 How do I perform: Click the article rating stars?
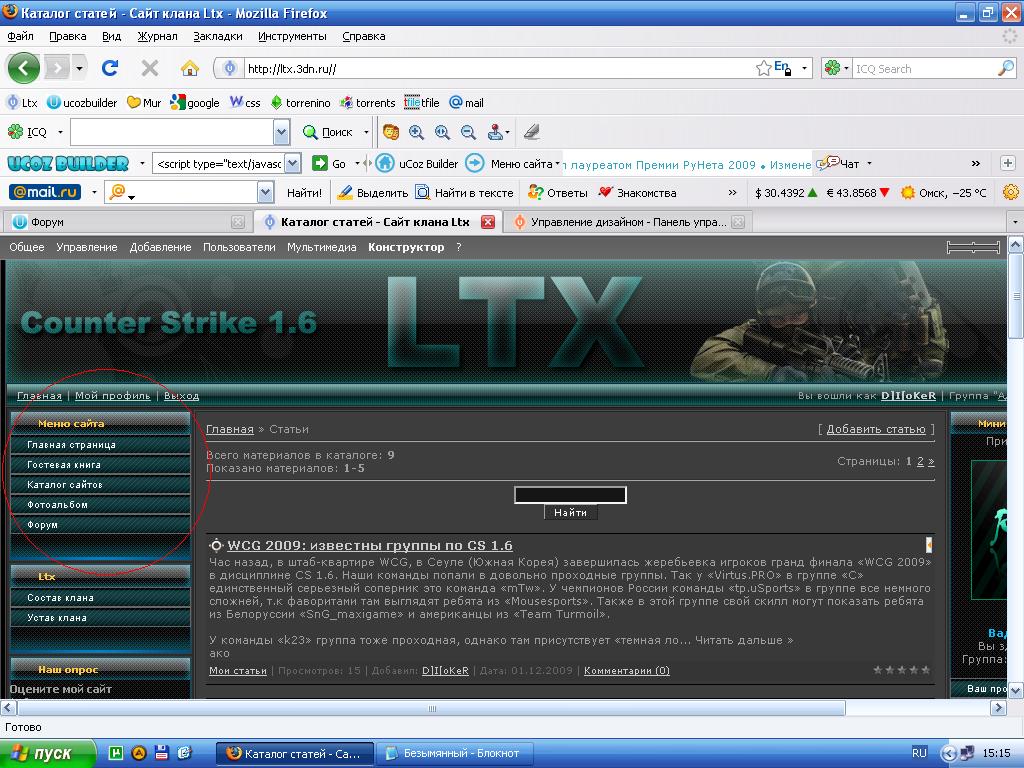click(901, 670)
